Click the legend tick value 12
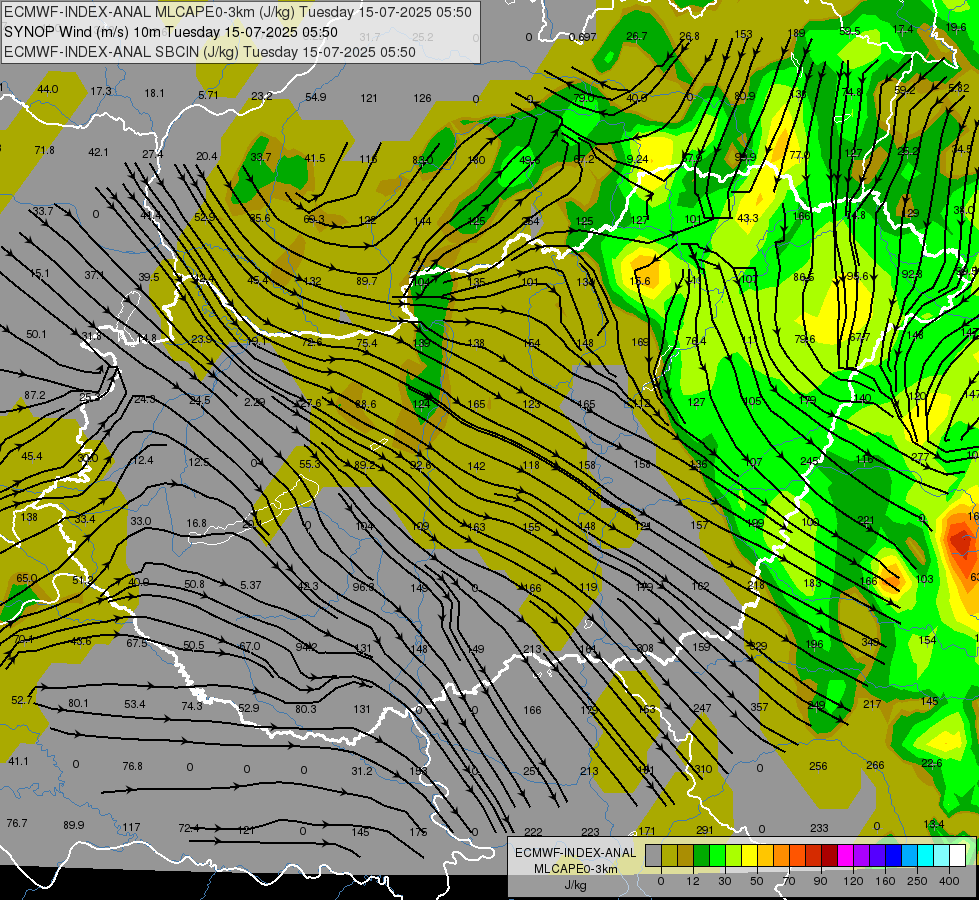The image size is (979, 900). pos(693,881)
